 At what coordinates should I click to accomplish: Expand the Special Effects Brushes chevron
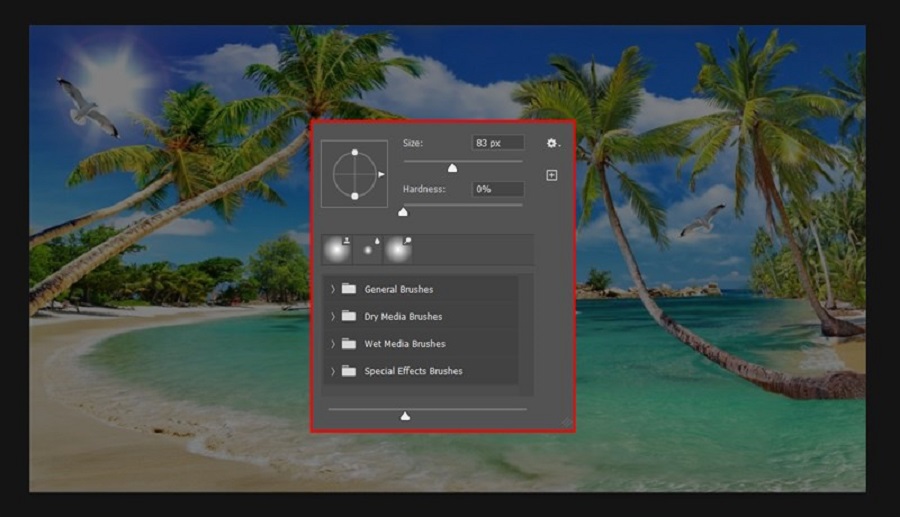(x=333, y=371)
